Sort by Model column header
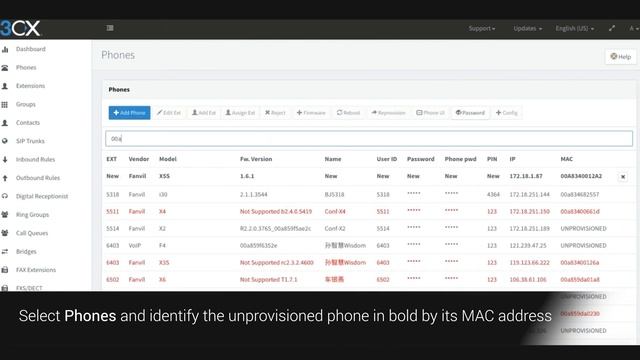This screenshot has height=360, width=640. point(168,159)
